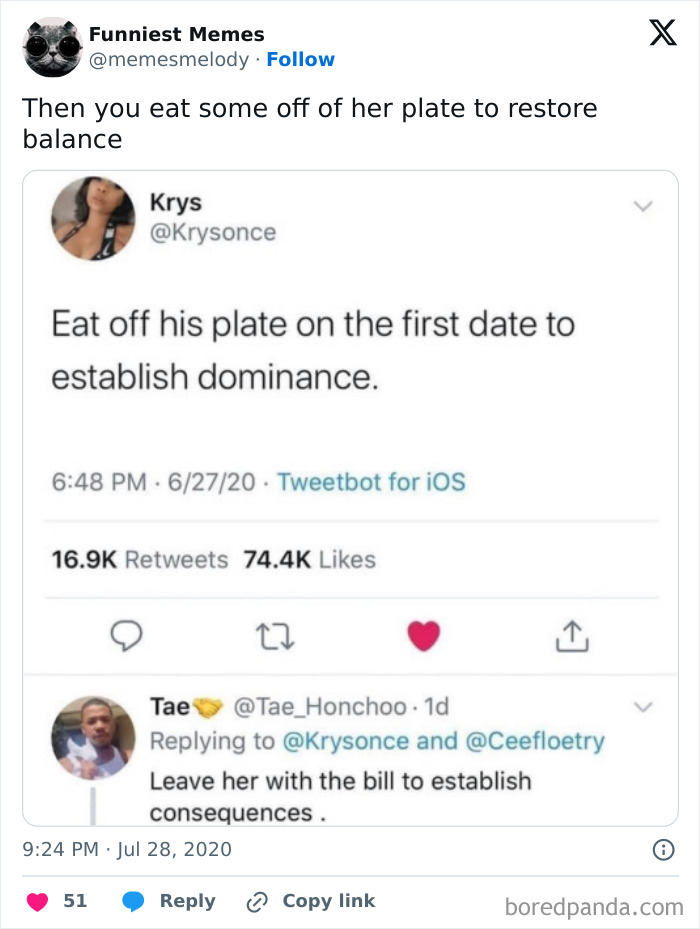Click the boredpanda.com watermark
Image resolution: width=700 pixels, height=929 pixels.
click(x=590, y=900)
